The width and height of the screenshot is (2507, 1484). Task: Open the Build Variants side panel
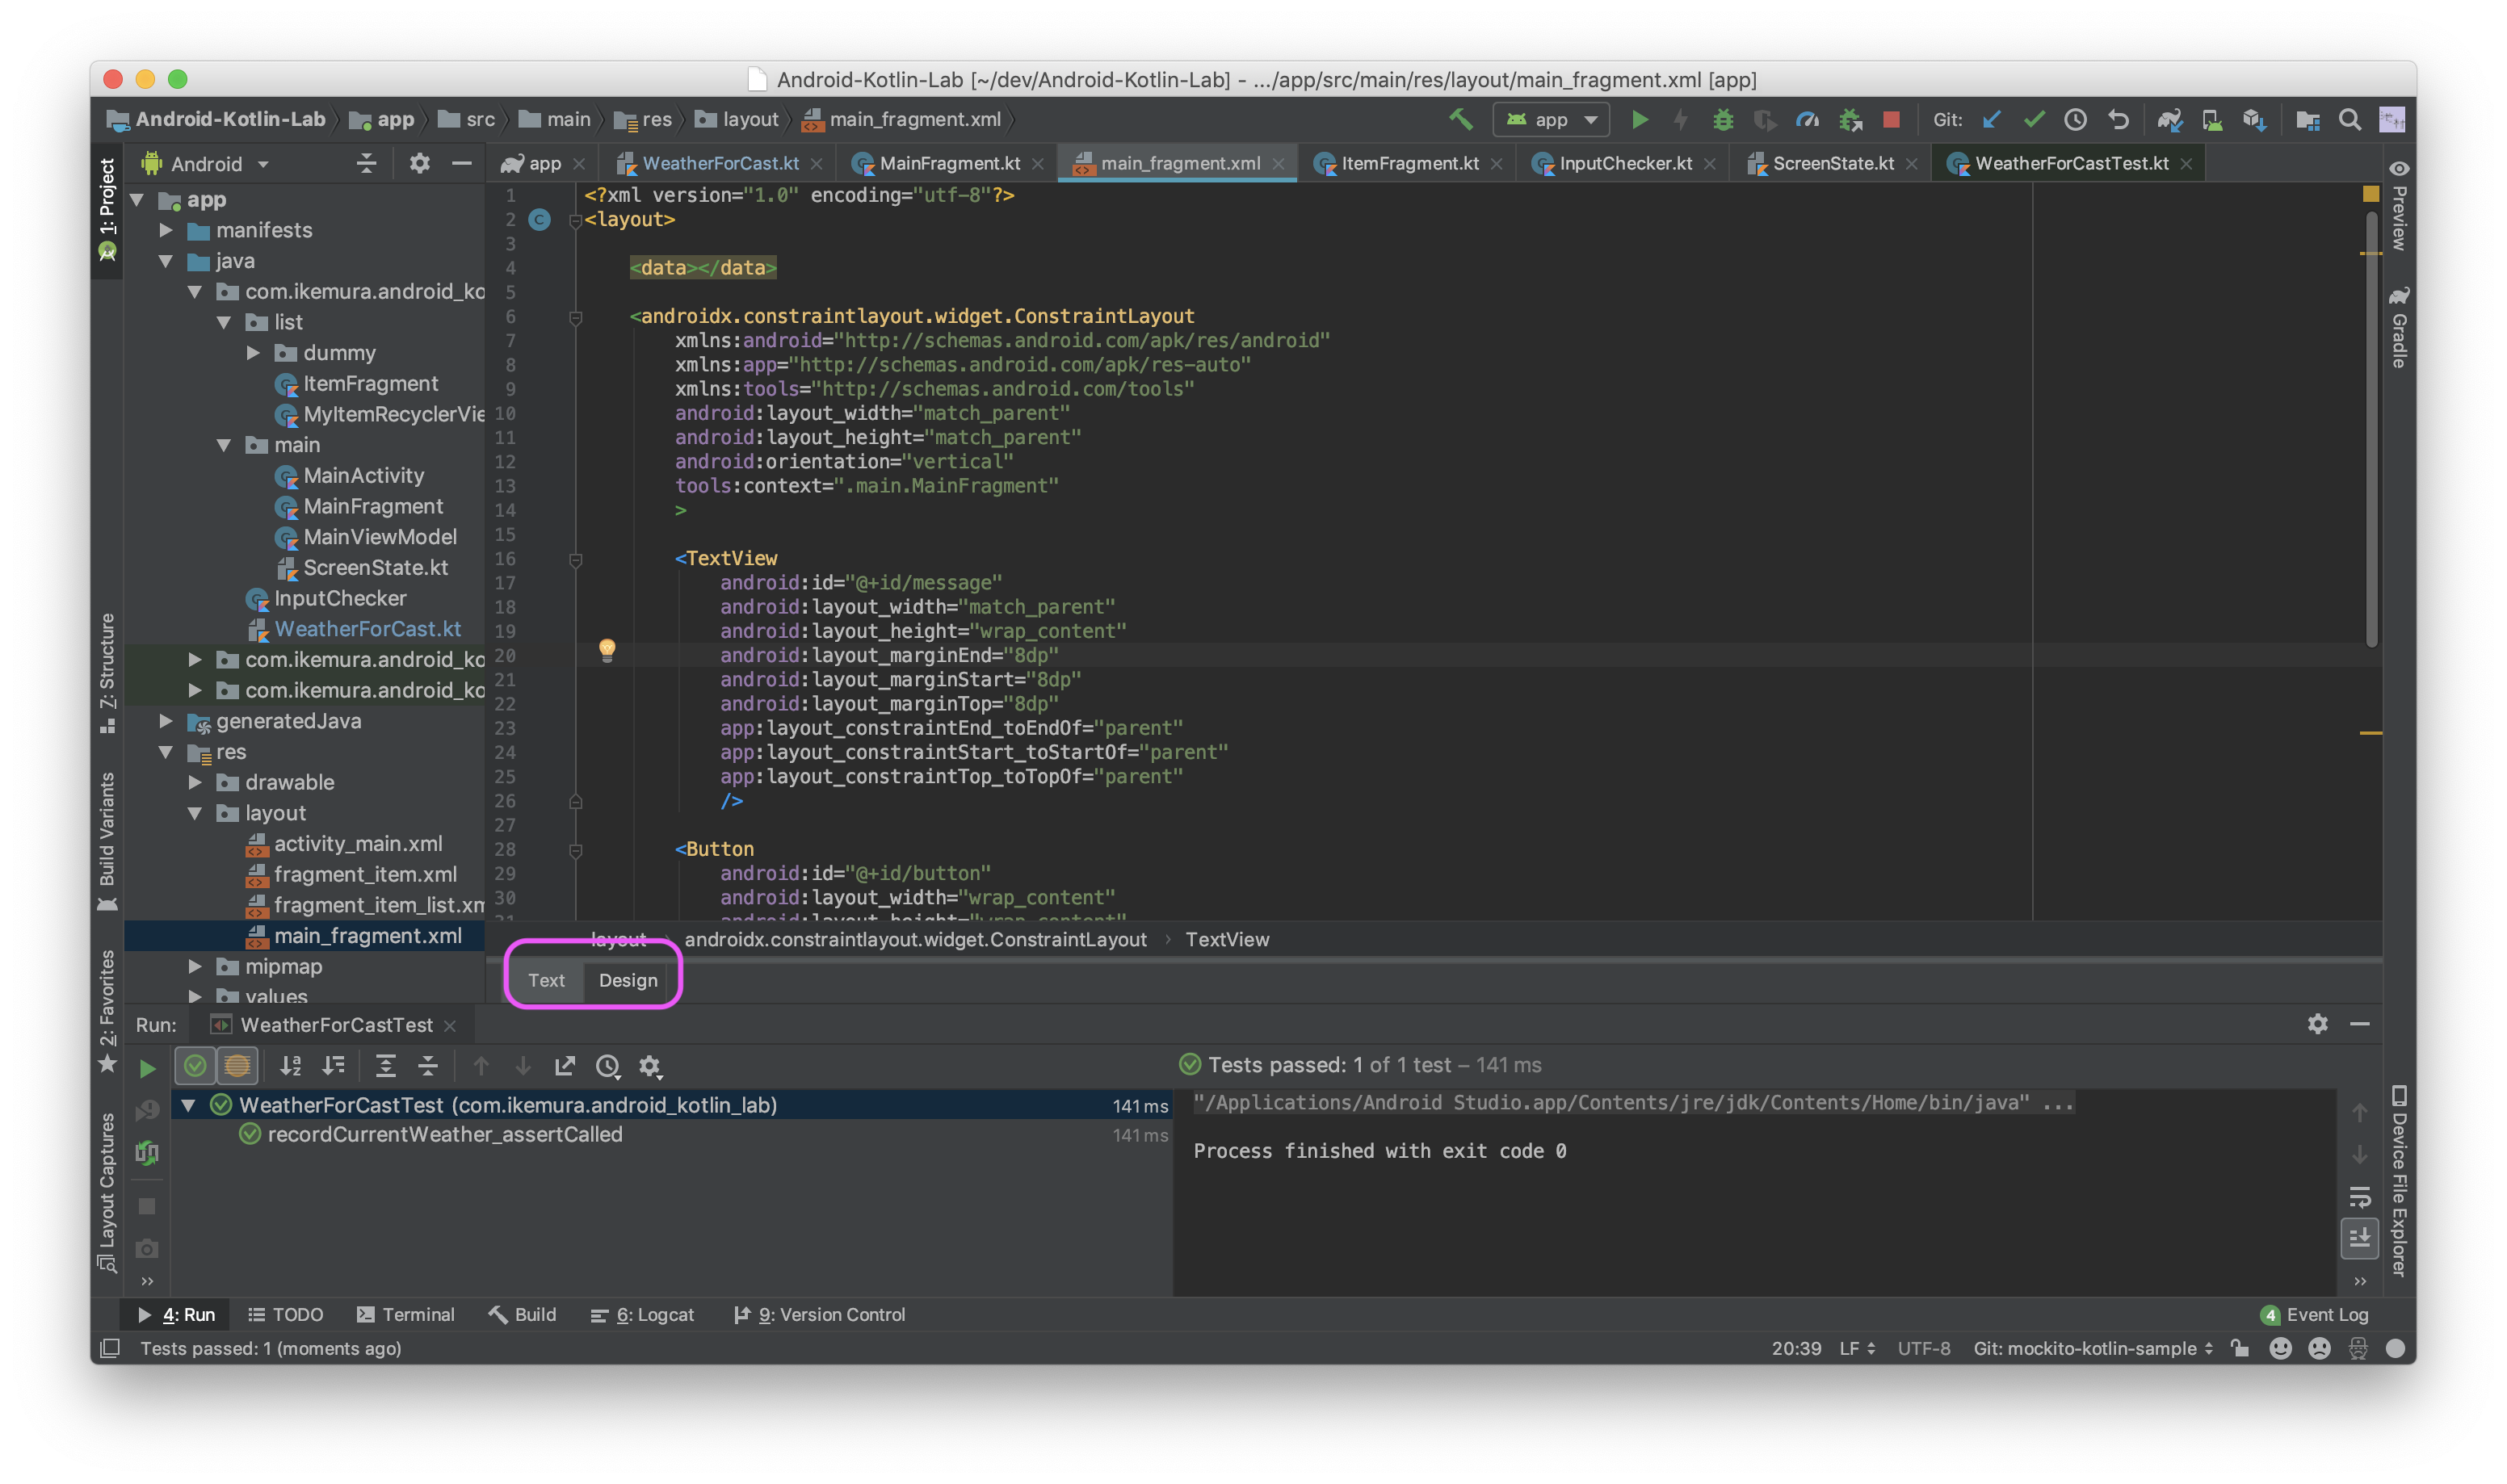point(107,842)
